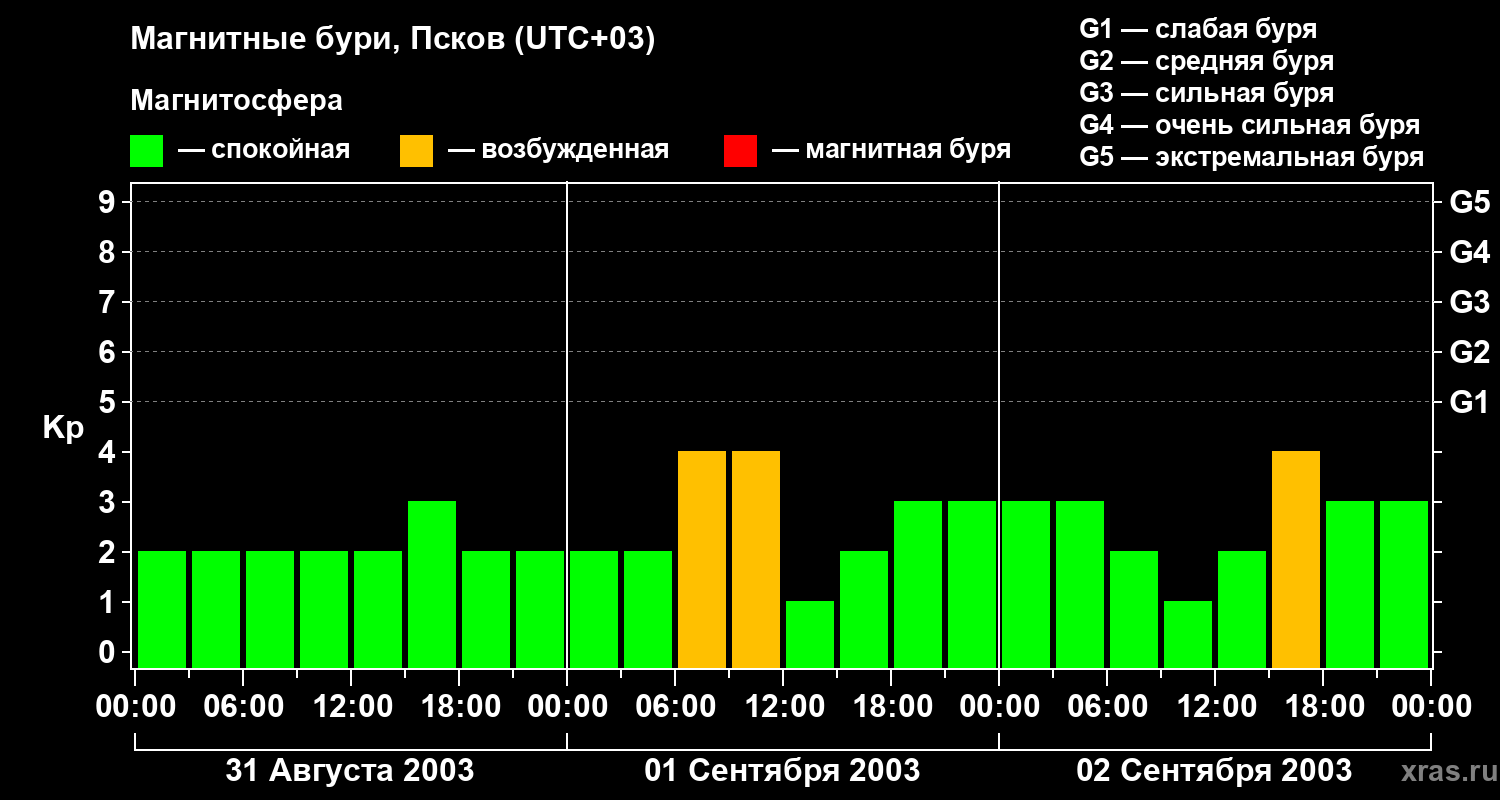Click "12:00" time label under 31 Августа
Viewport: 1500px width, 800px height.
[351, 707]
